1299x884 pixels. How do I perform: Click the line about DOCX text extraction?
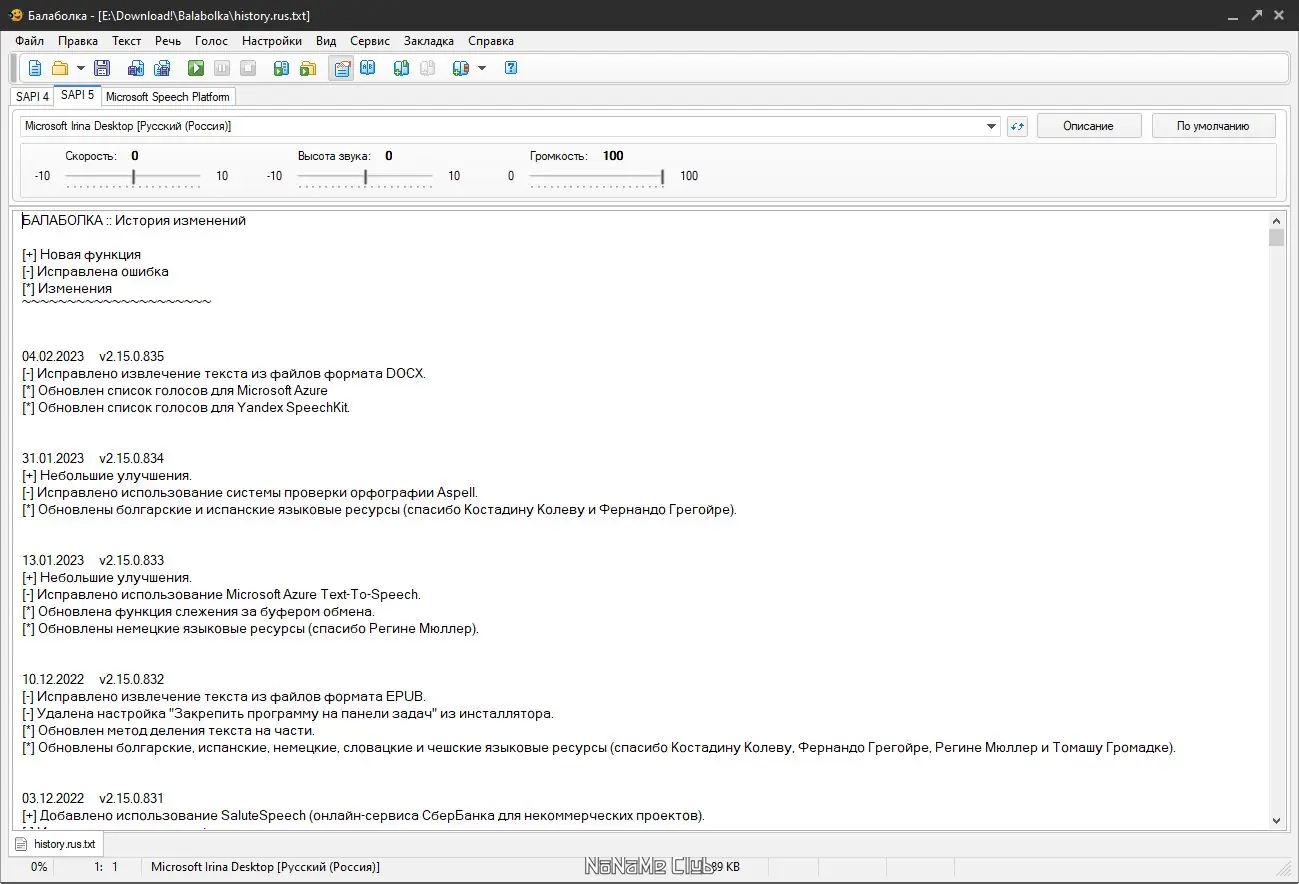pos(224,374)
